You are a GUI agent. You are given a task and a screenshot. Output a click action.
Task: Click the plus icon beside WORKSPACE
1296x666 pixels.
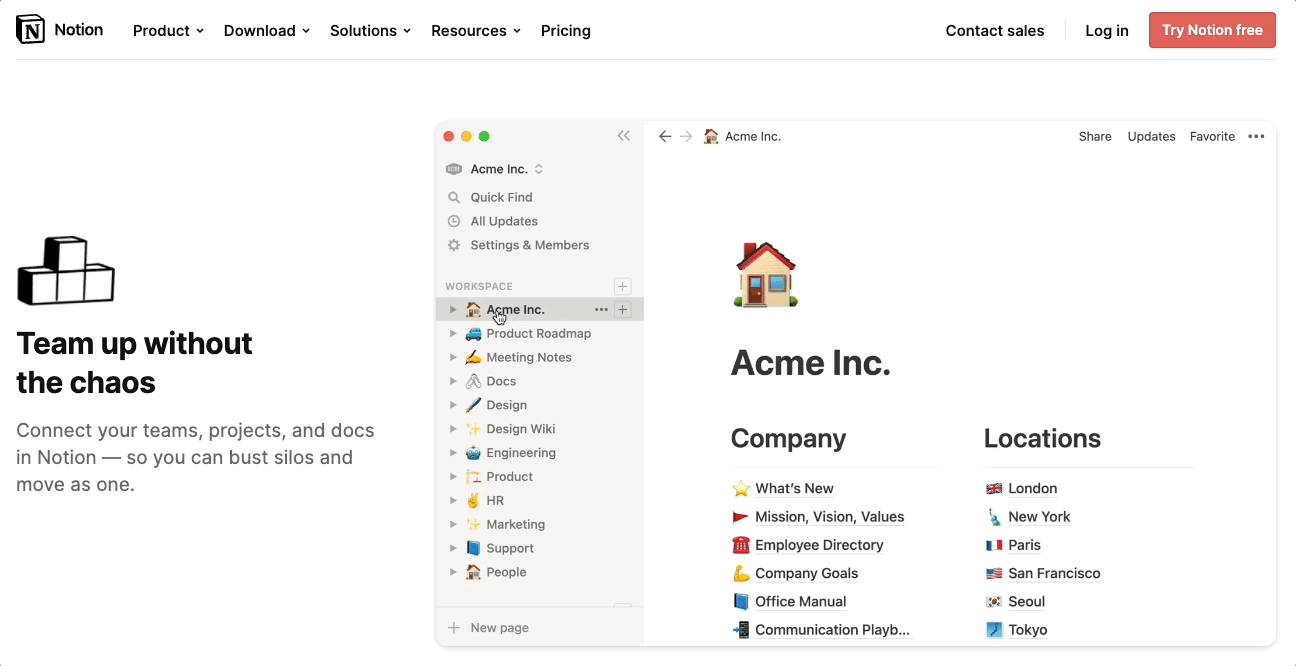(x=622, y=286)
